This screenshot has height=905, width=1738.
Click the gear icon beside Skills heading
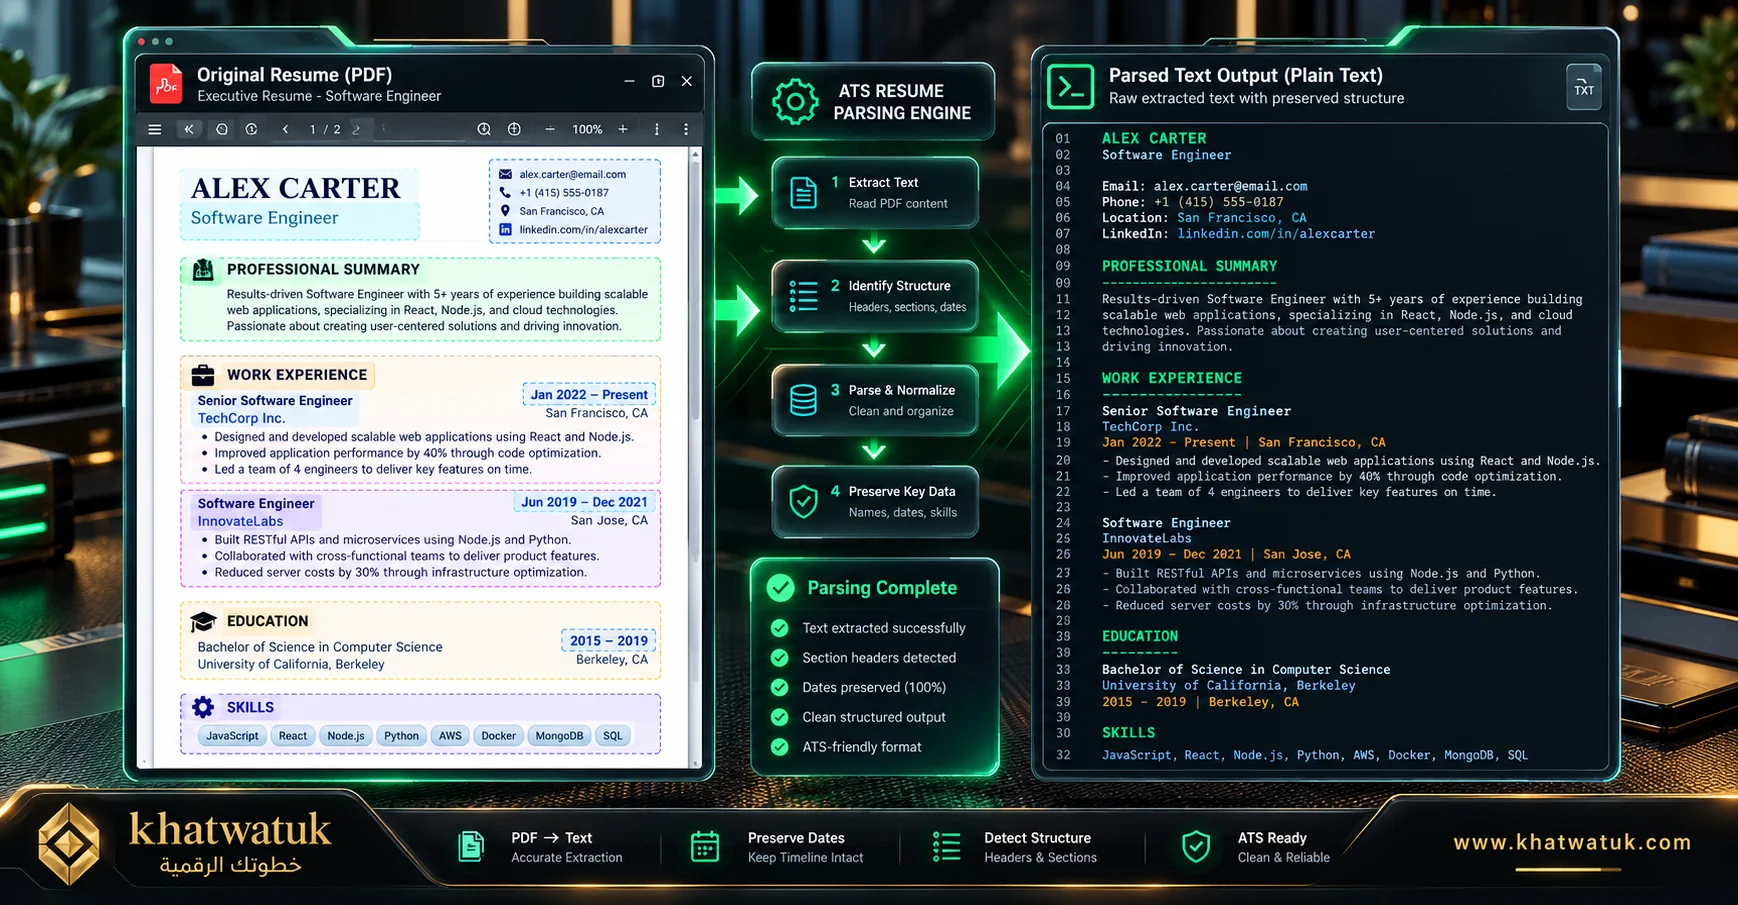(x=203, y=707)
